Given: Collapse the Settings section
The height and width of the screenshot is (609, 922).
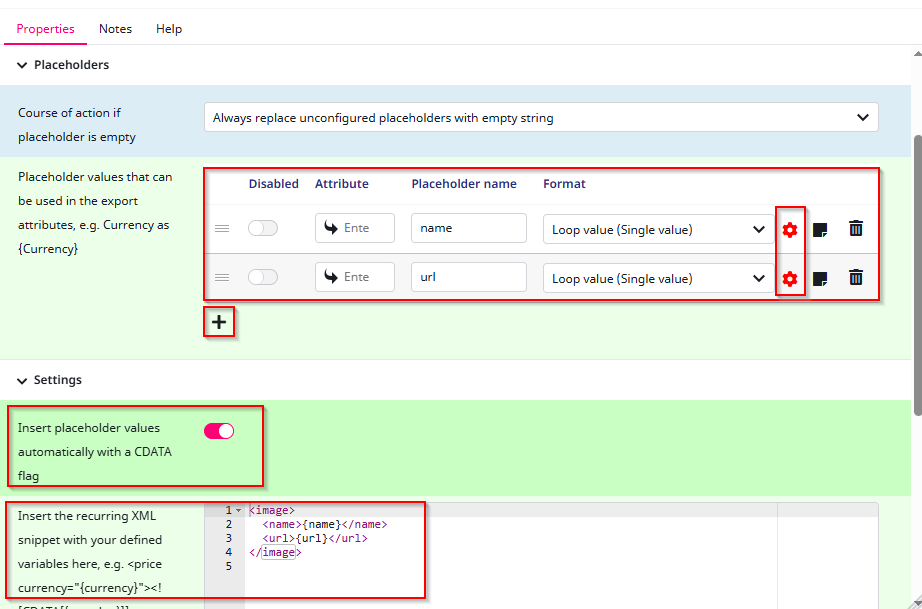Looking at the screenshot, I should pyautogui.click(x=23, y=381).
